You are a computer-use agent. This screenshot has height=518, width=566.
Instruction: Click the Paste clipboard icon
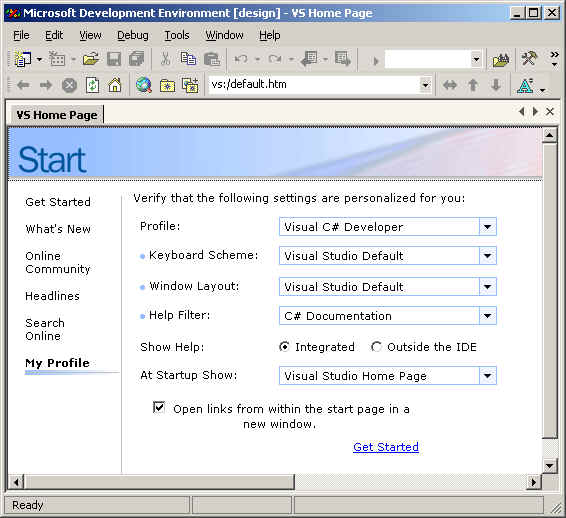point(212,59)
